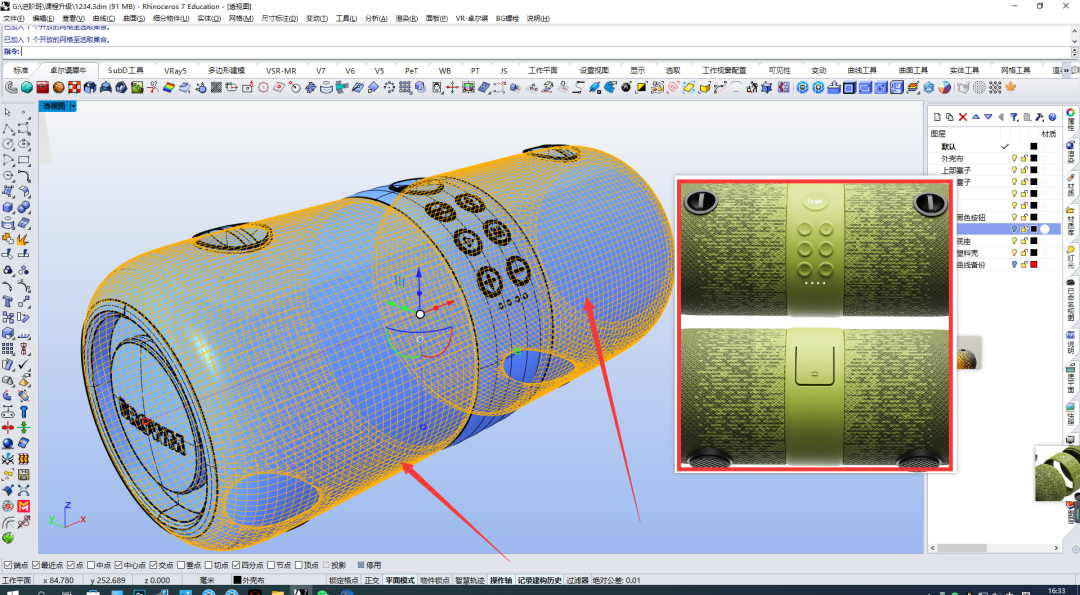1080x595 pixels.
Task: Open the 透视图 viewport dropdown arrow
Action: coord(73,106)
